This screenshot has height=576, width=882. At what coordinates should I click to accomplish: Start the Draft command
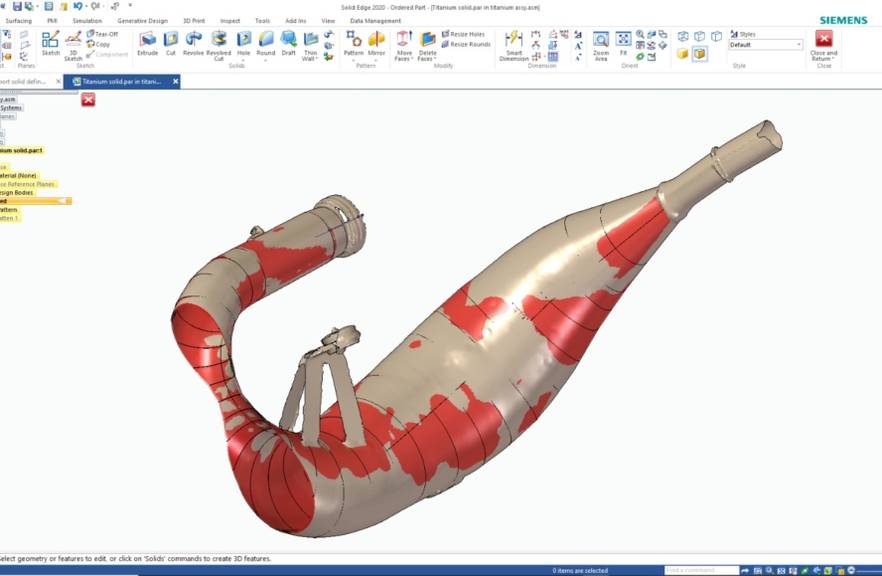(x=288, y=43)
